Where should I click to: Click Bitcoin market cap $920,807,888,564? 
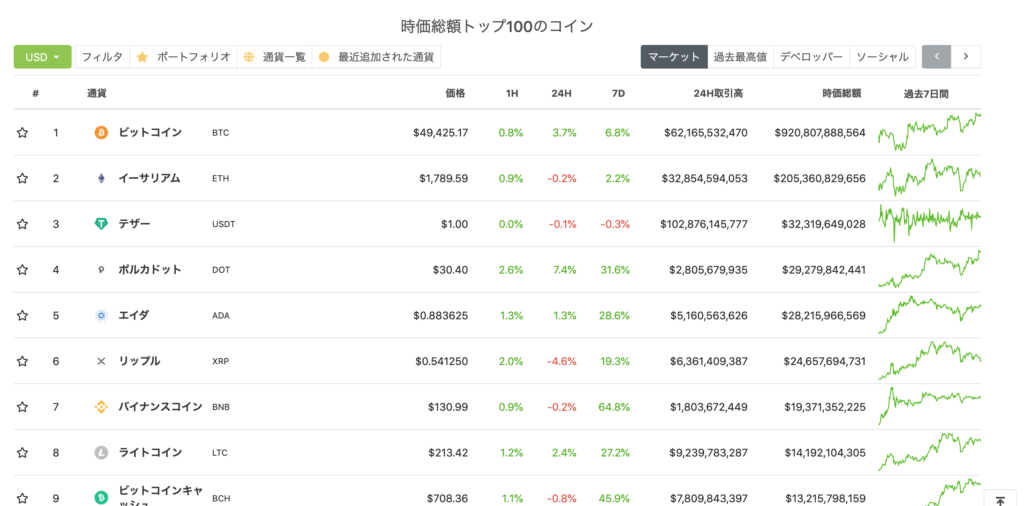pos(820,133)
